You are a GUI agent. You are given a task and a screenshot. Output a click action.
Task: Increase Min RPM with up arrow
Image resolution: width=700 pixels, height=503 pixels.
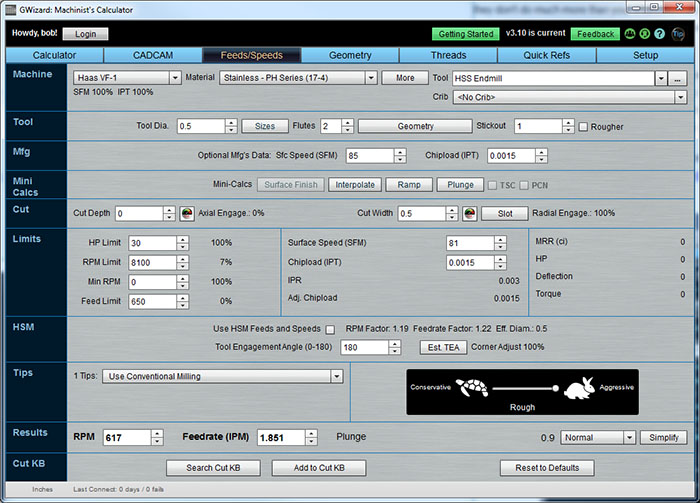coord(182,279)
